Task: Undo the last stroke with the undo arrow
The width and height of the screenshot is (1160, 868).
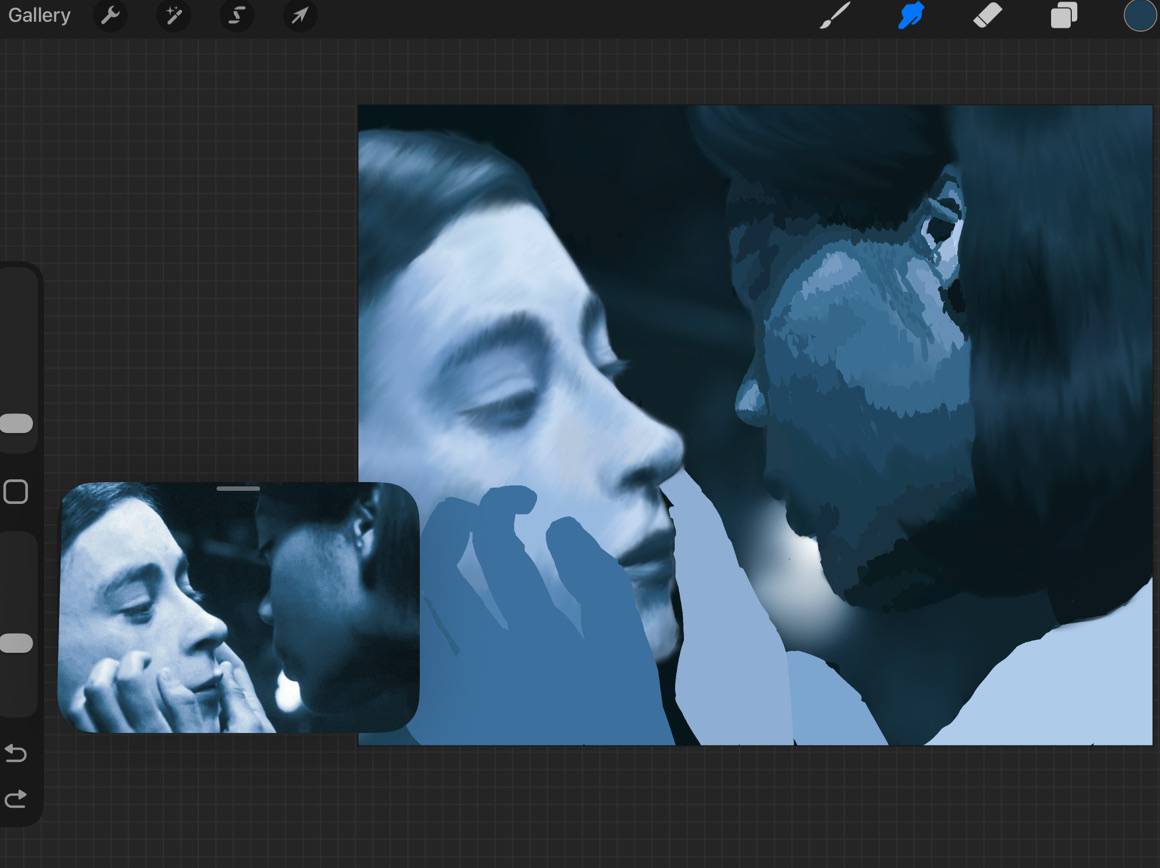Action: click(16, 753)
